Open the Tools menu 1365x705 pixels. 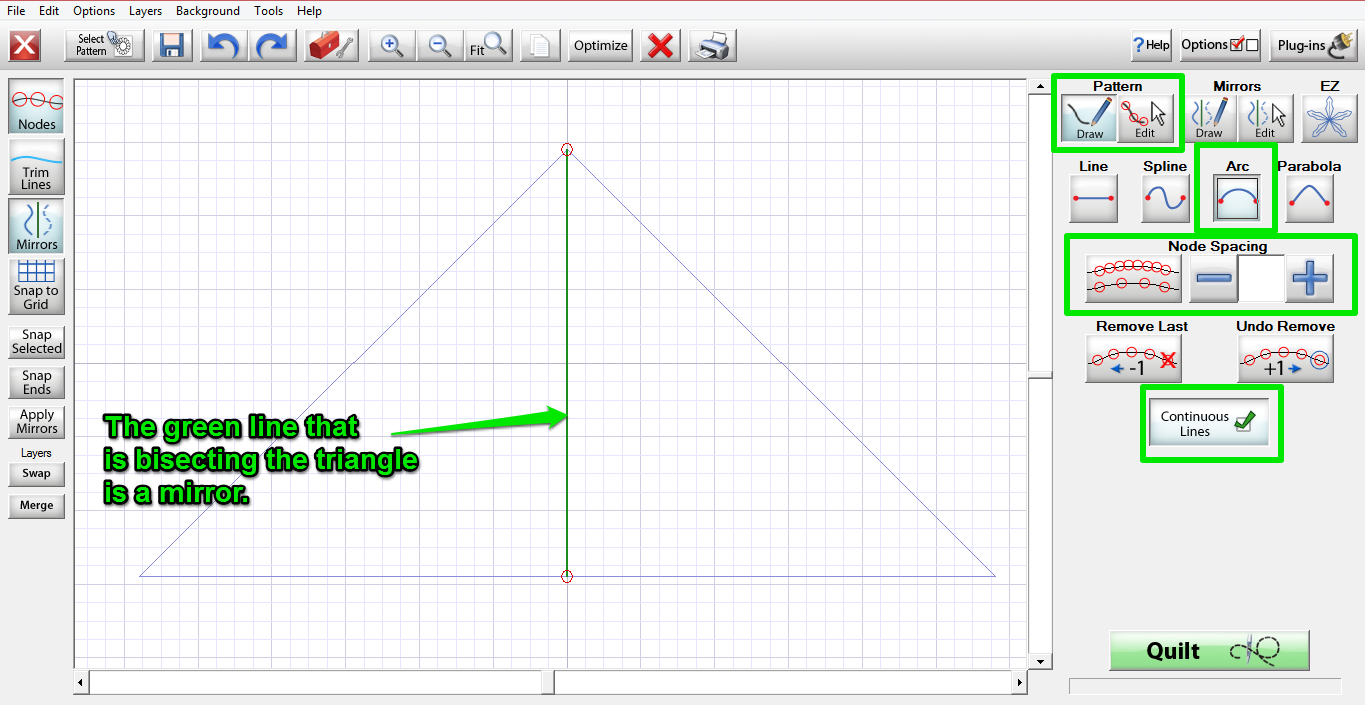pyautogui.click(x=268, y=11)
